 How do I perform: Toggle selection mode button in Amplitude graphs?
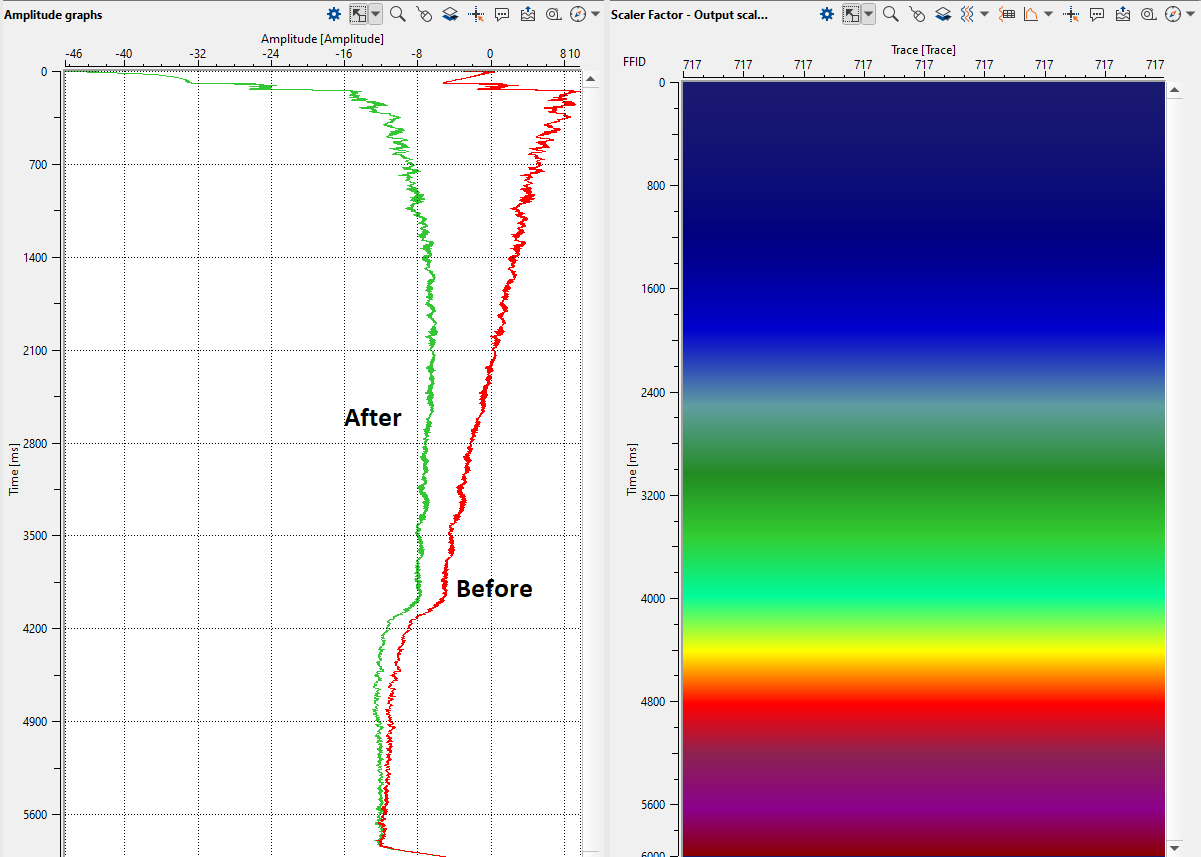tap(357, 14)
